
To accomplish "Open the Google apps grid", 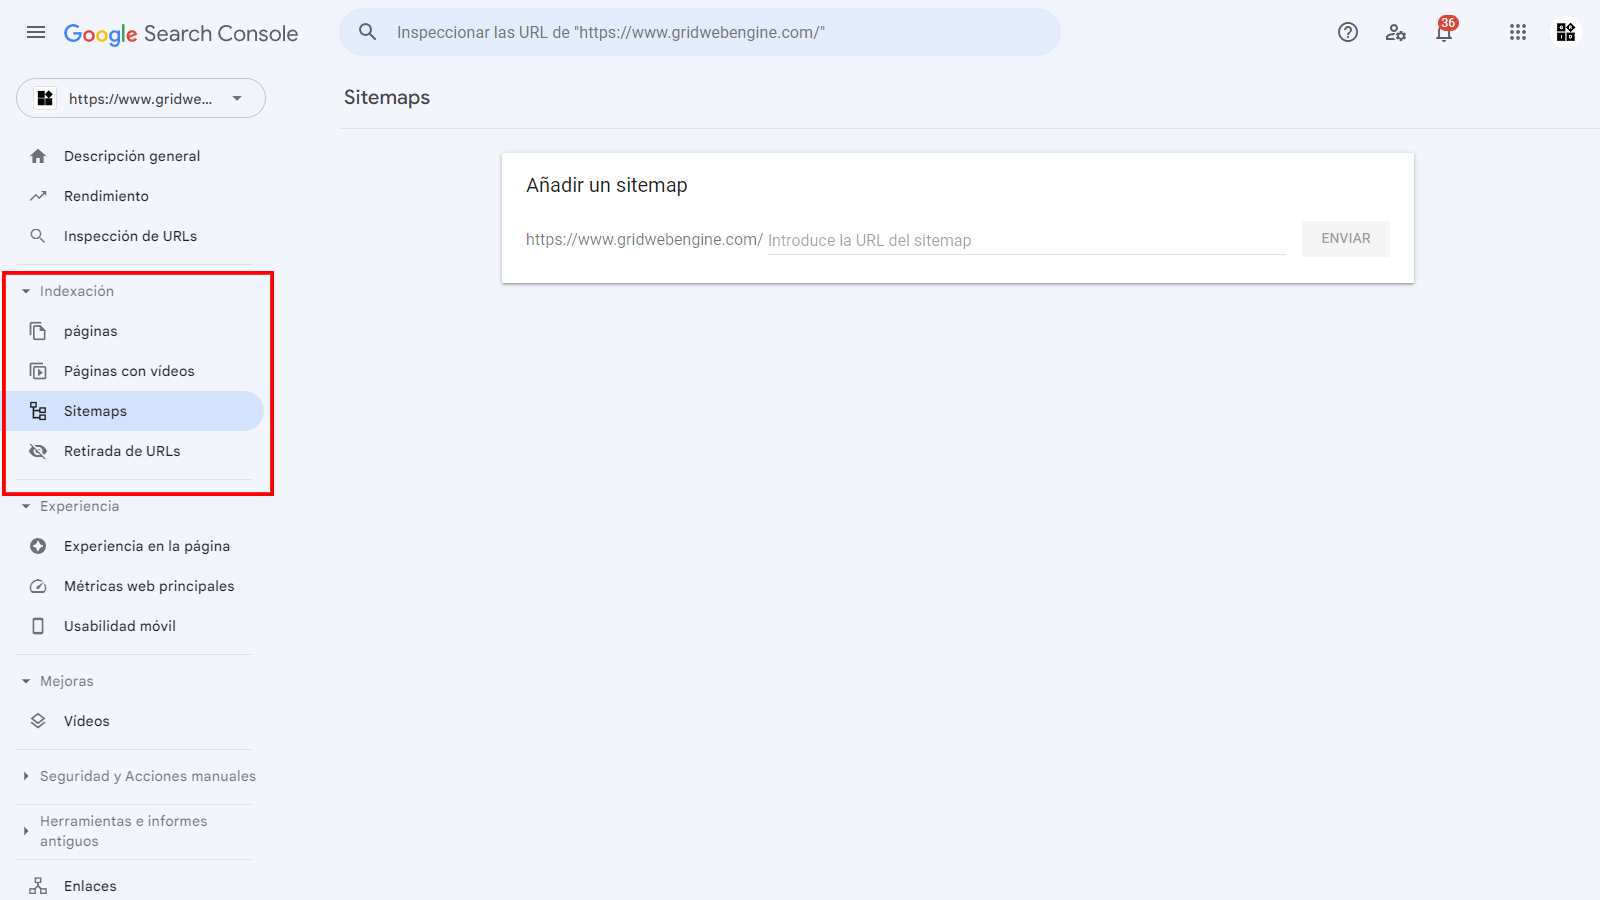I will coord(1518,32).
